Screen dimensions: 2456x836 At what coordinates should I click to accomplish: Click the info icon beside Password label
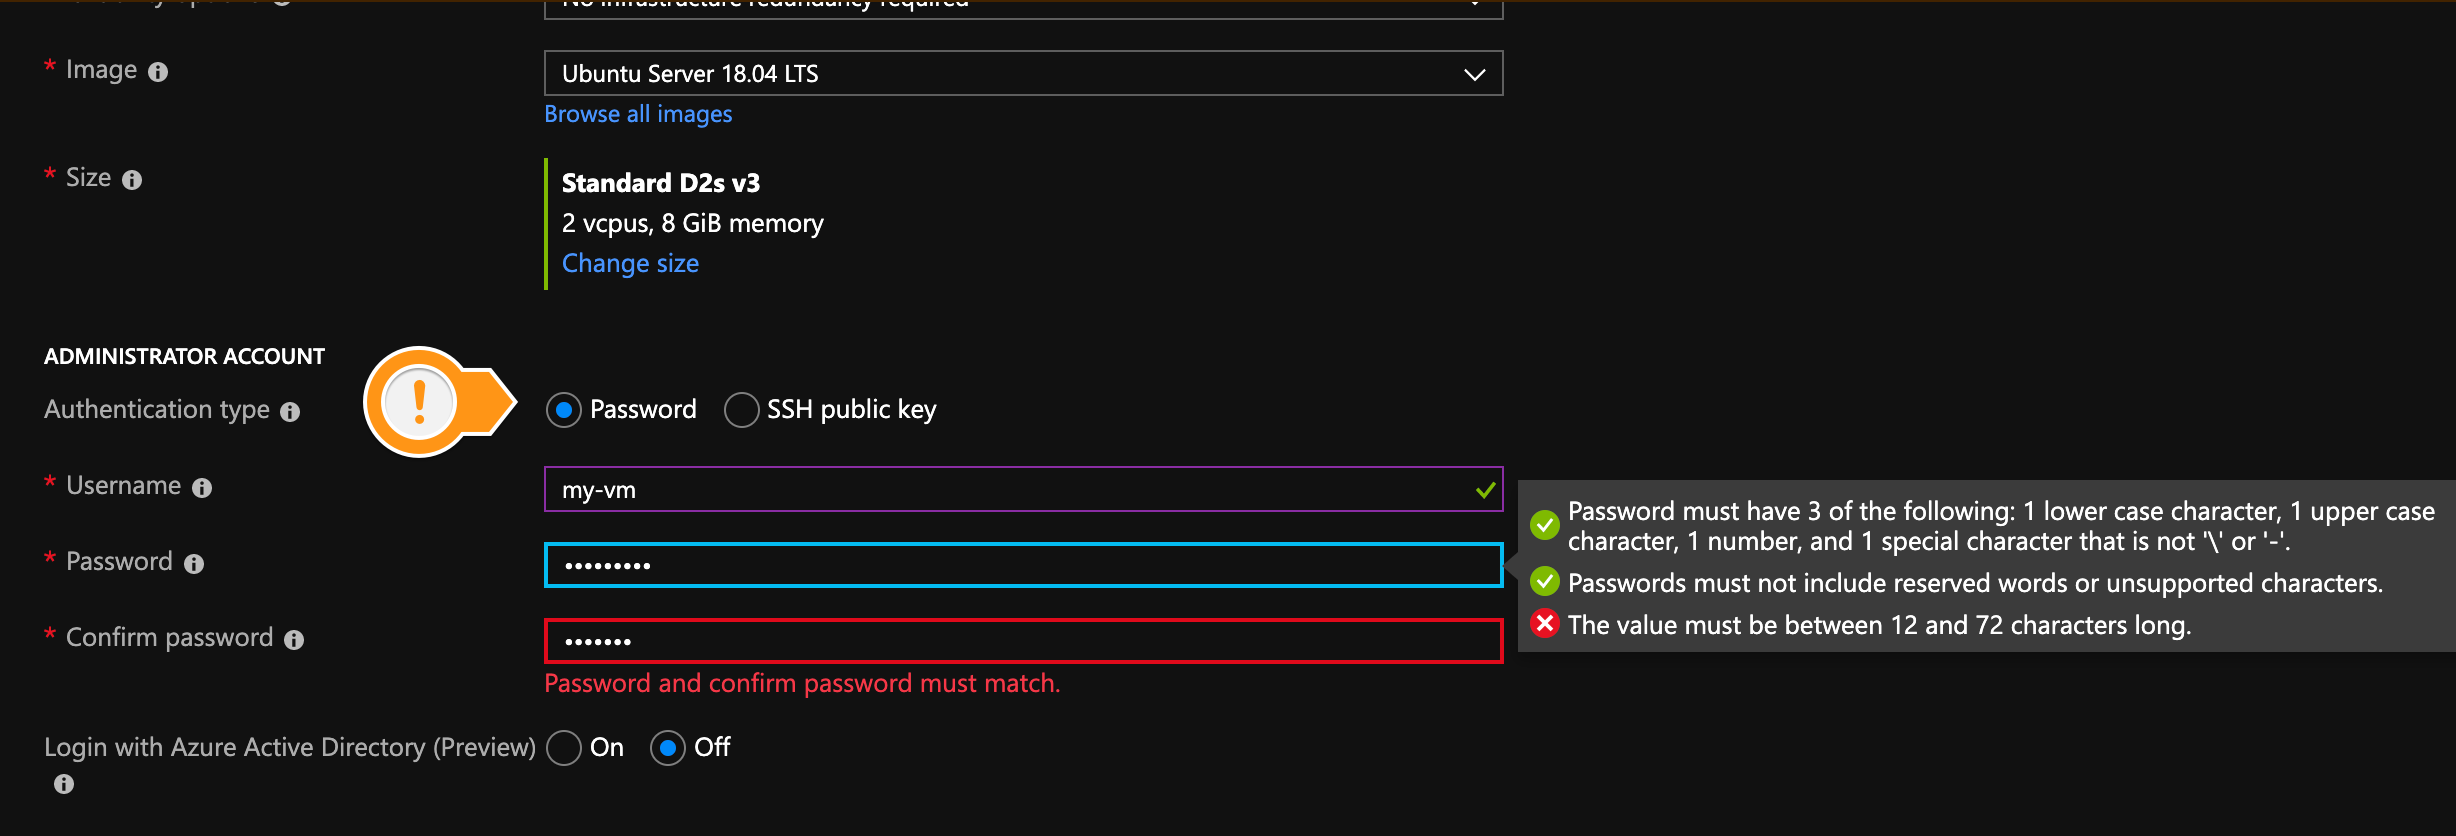tap(194, 564)
